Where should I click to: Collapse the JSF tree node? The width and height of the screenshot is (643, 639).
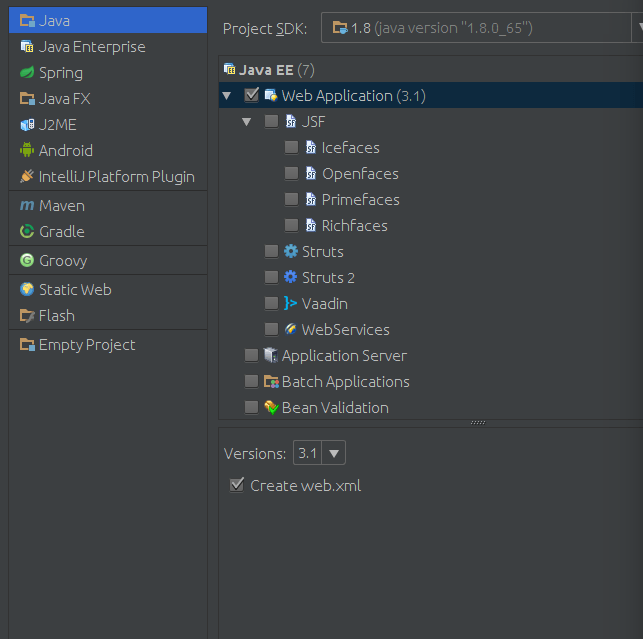pos(246,122)
